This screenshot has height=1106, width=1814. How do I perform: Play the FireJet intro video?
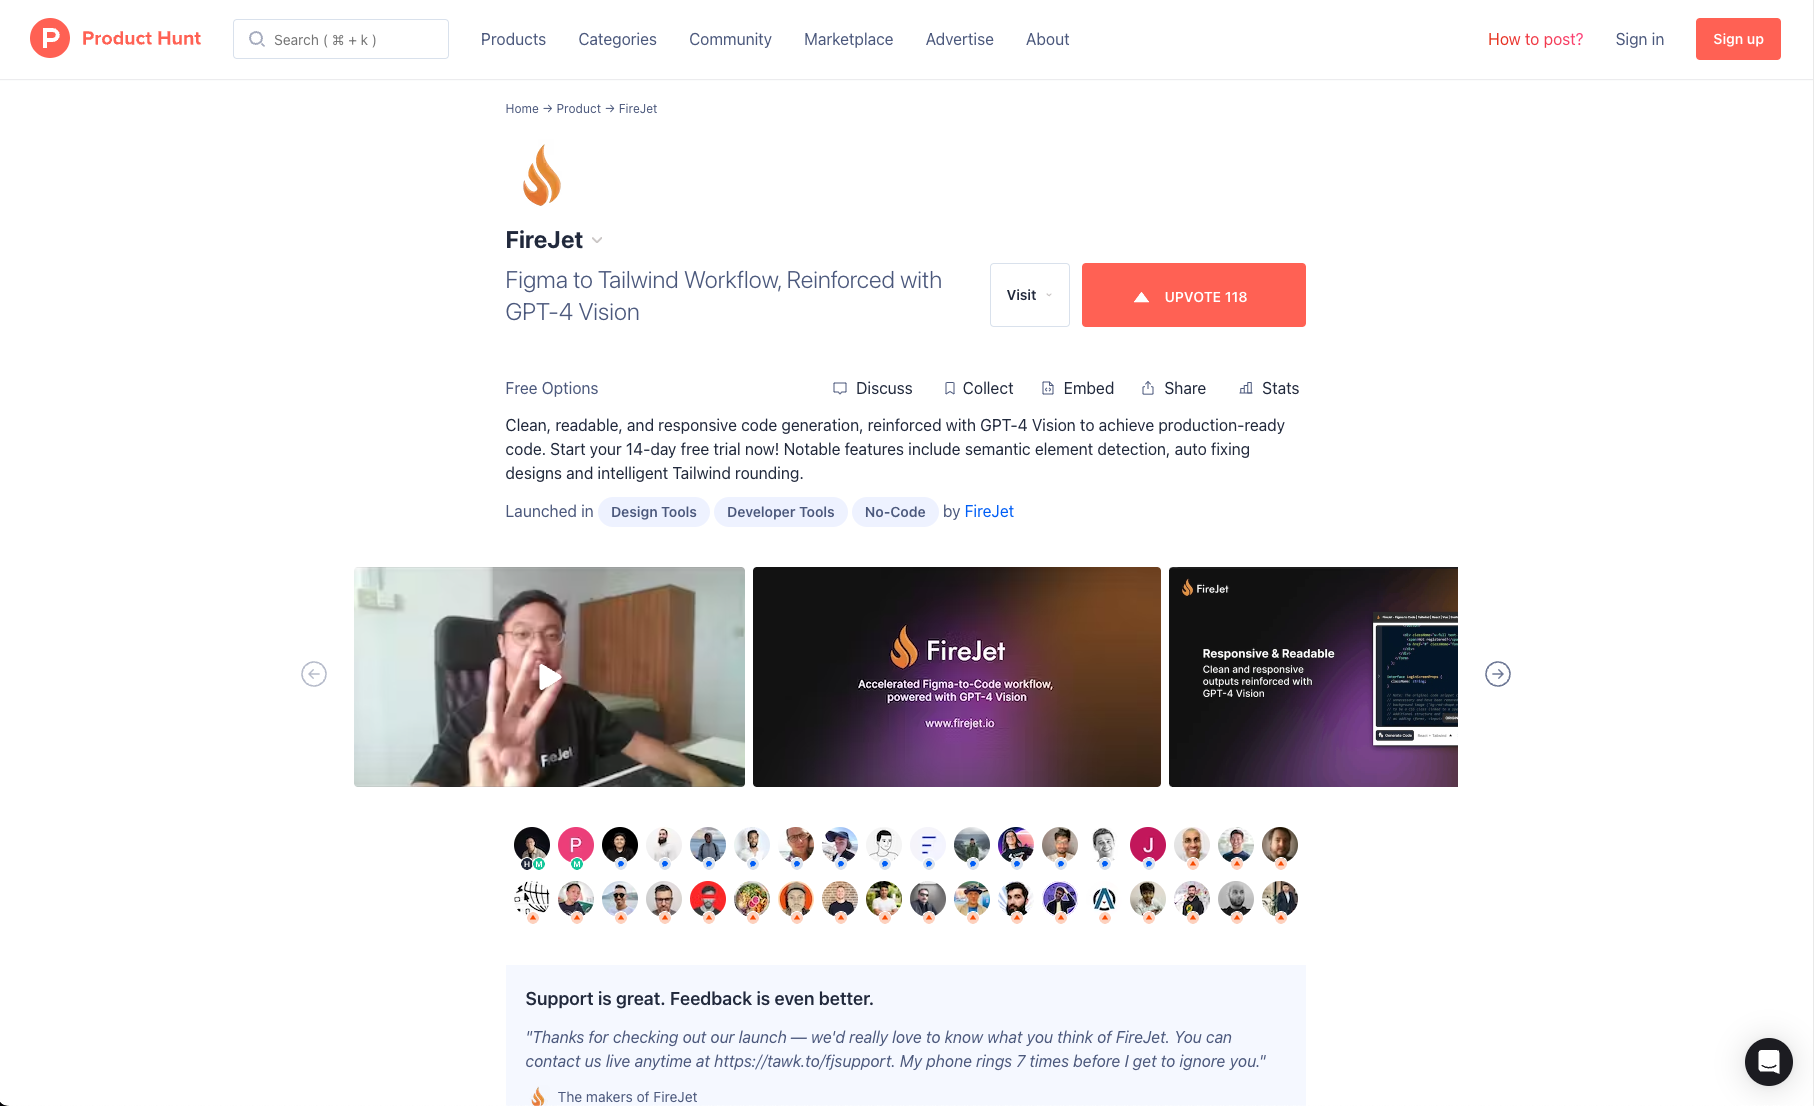click(x=549, y=677)
